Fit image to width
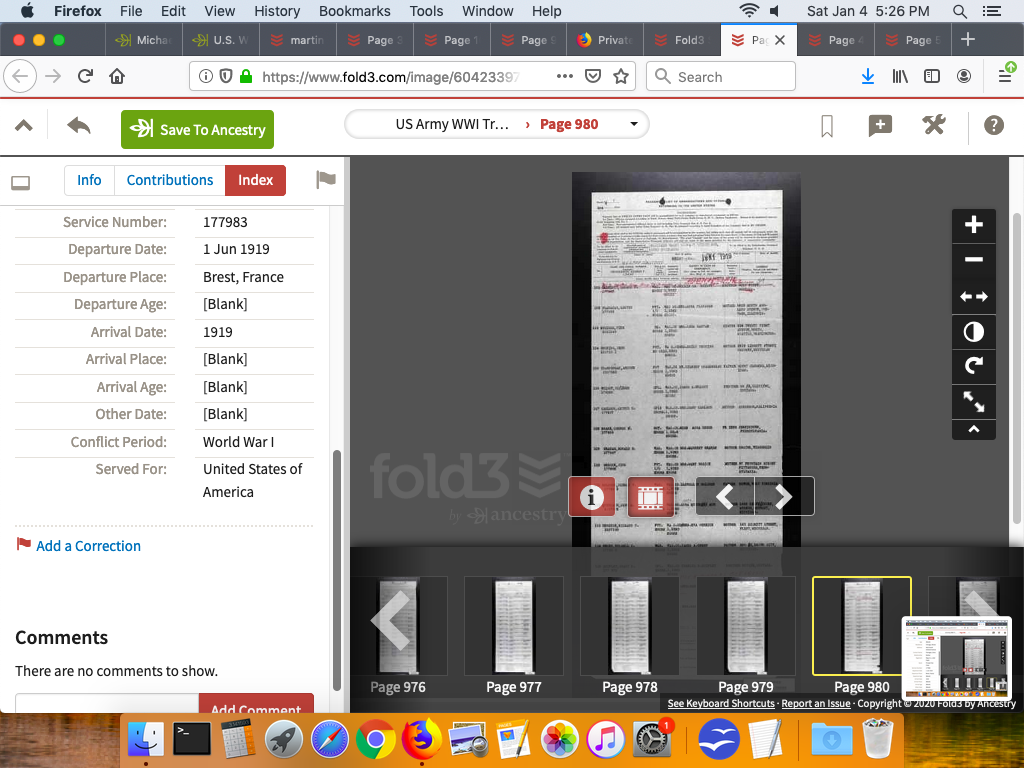This screenshot has width=1024, height=768. [x=973, y=296]
